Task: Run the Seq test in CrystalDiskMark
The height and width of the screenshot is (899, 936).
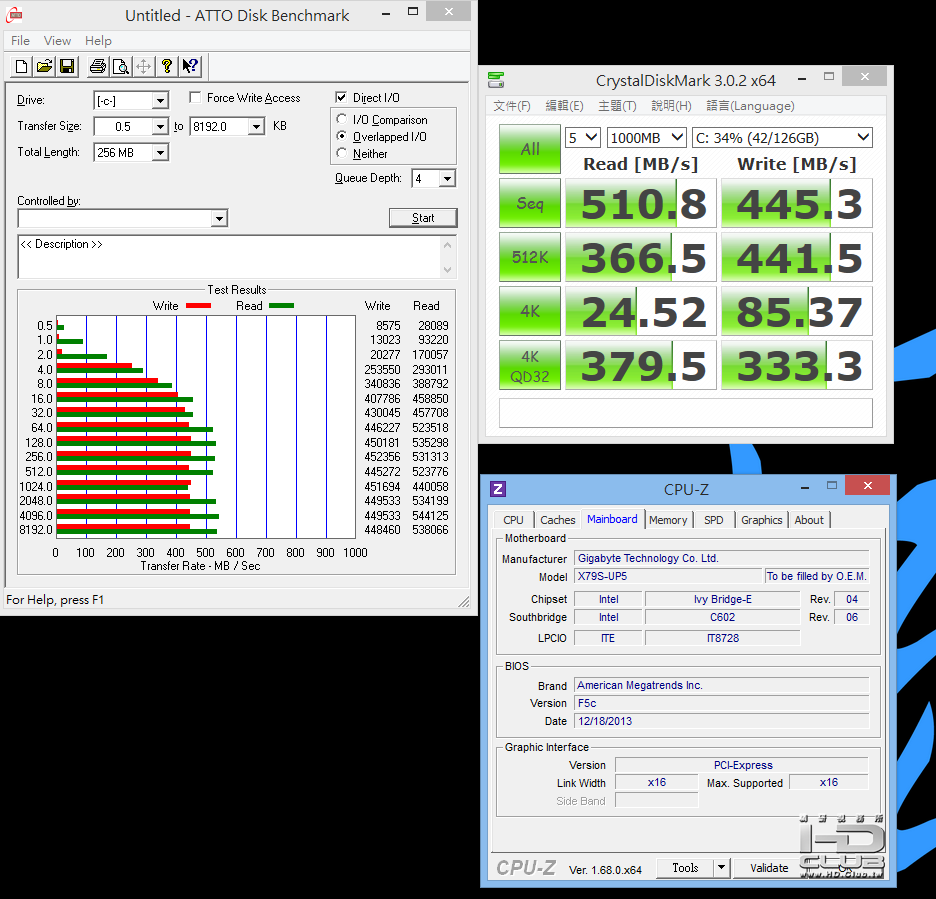Action: (x=529, y=203)
